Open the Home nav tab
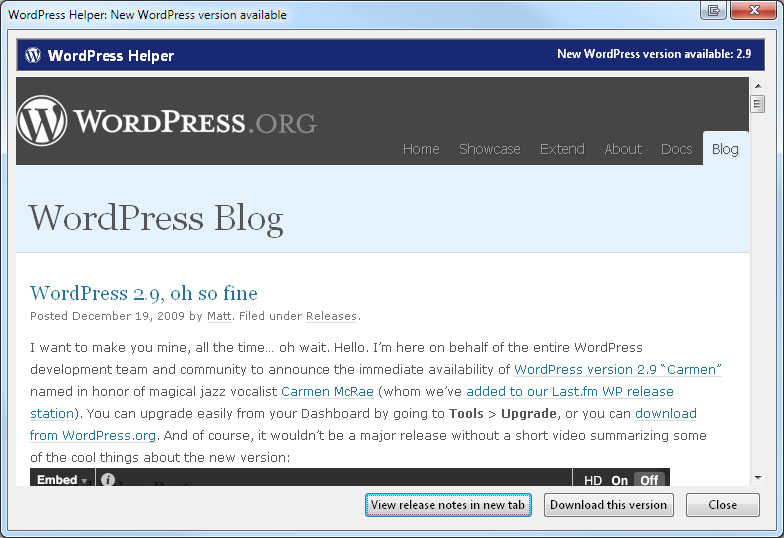The image size is (784, 538). [421, 149]
